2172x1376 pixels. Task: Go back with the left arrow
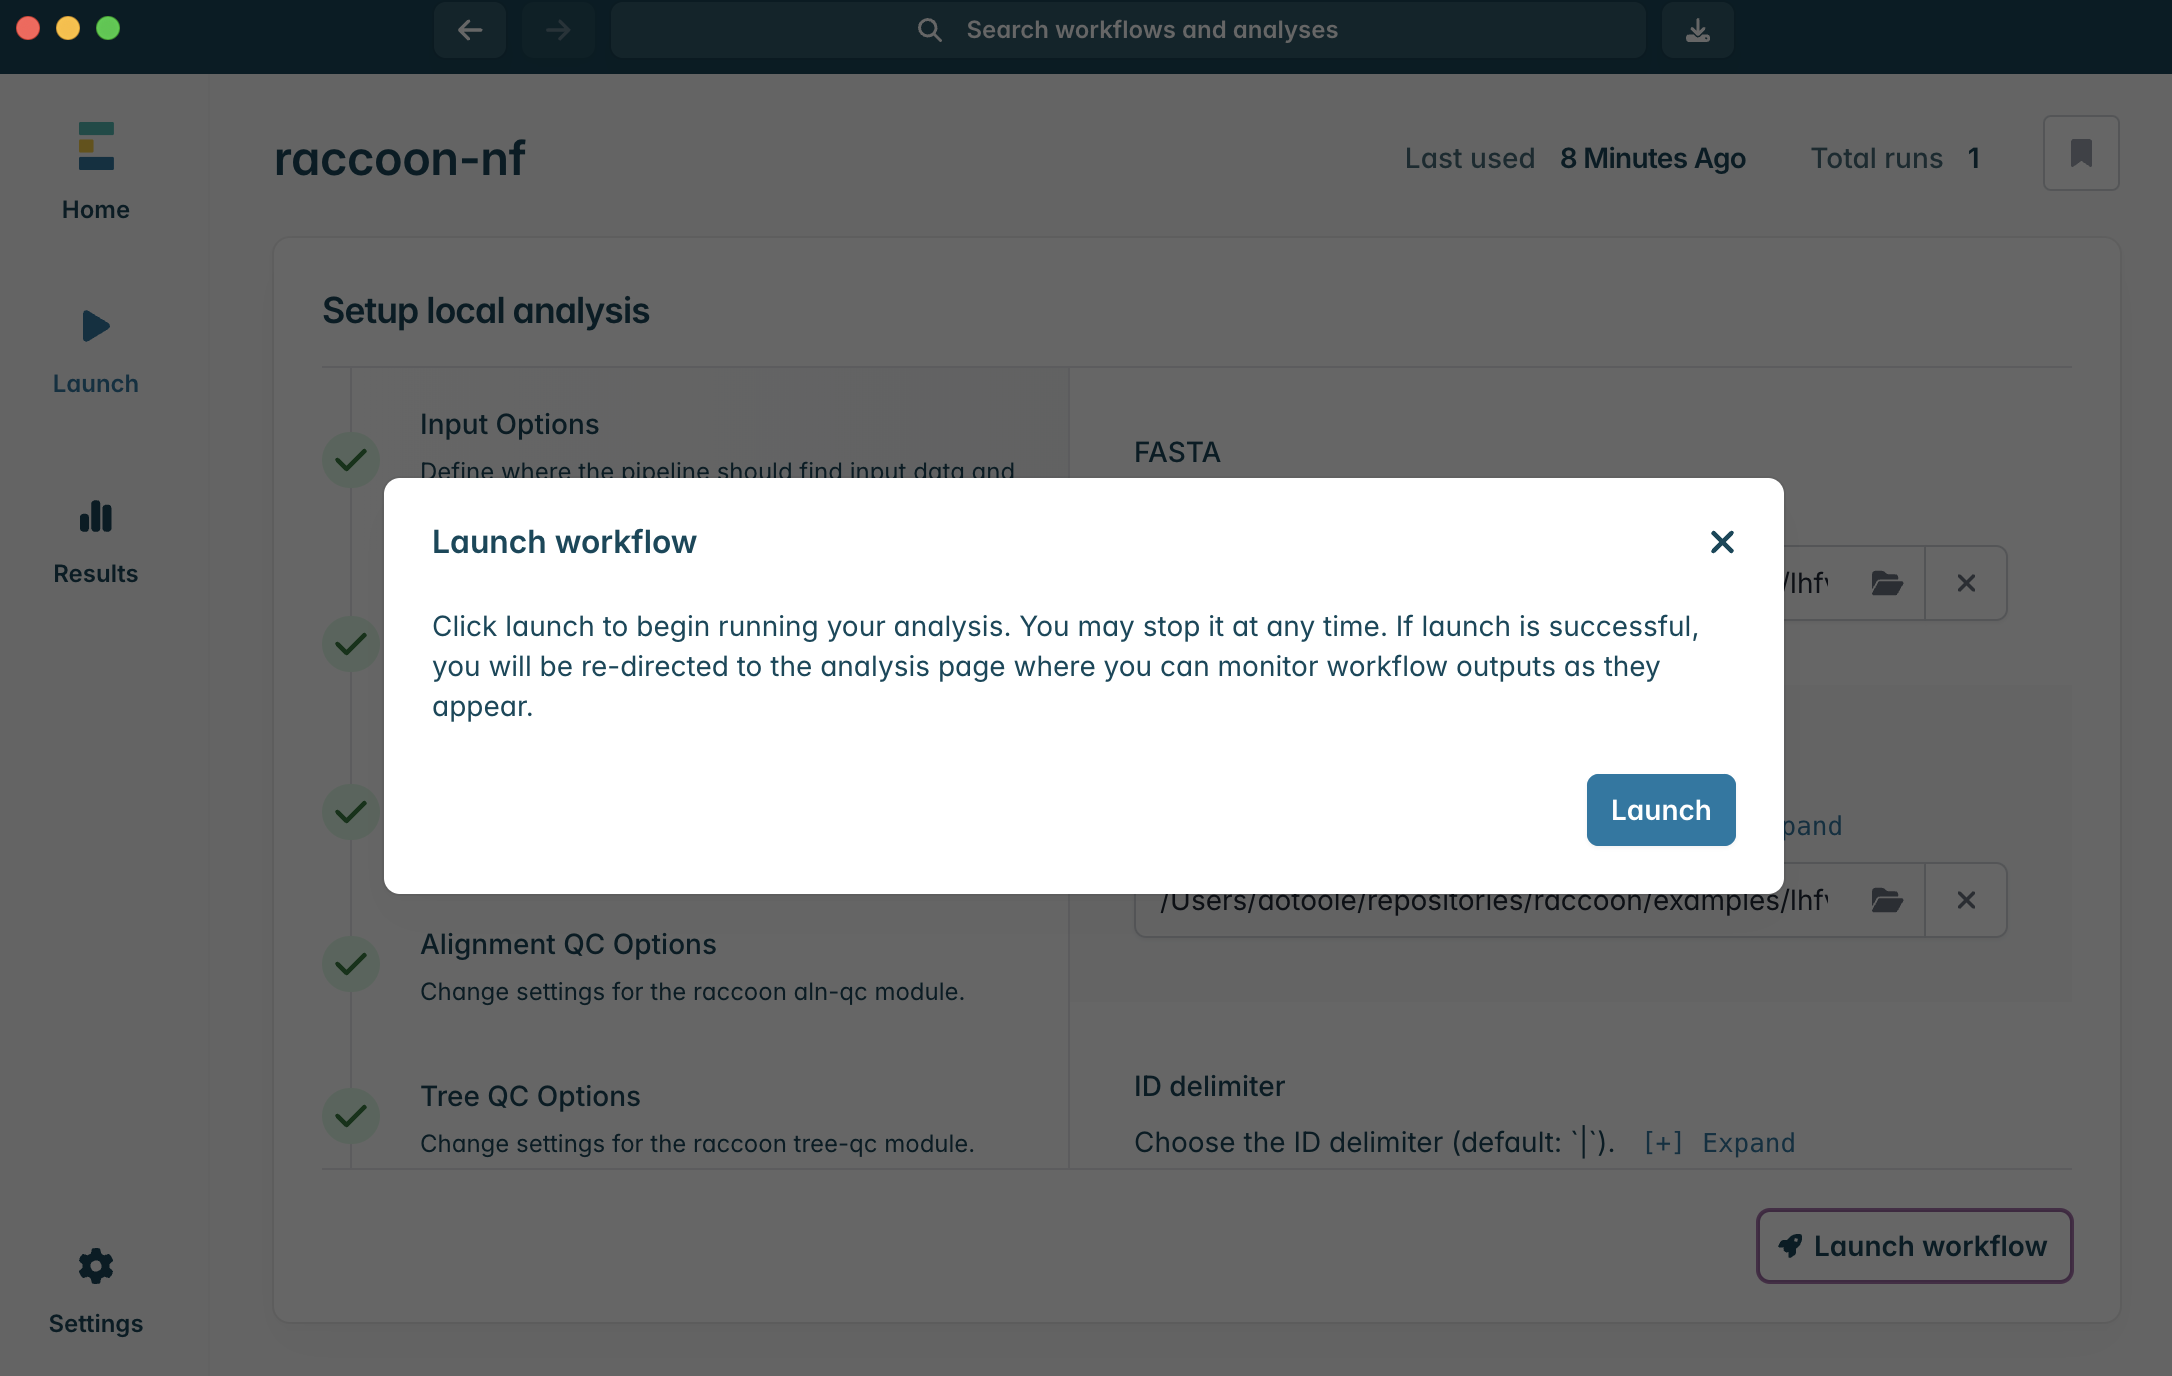click(x=470, y=30)
